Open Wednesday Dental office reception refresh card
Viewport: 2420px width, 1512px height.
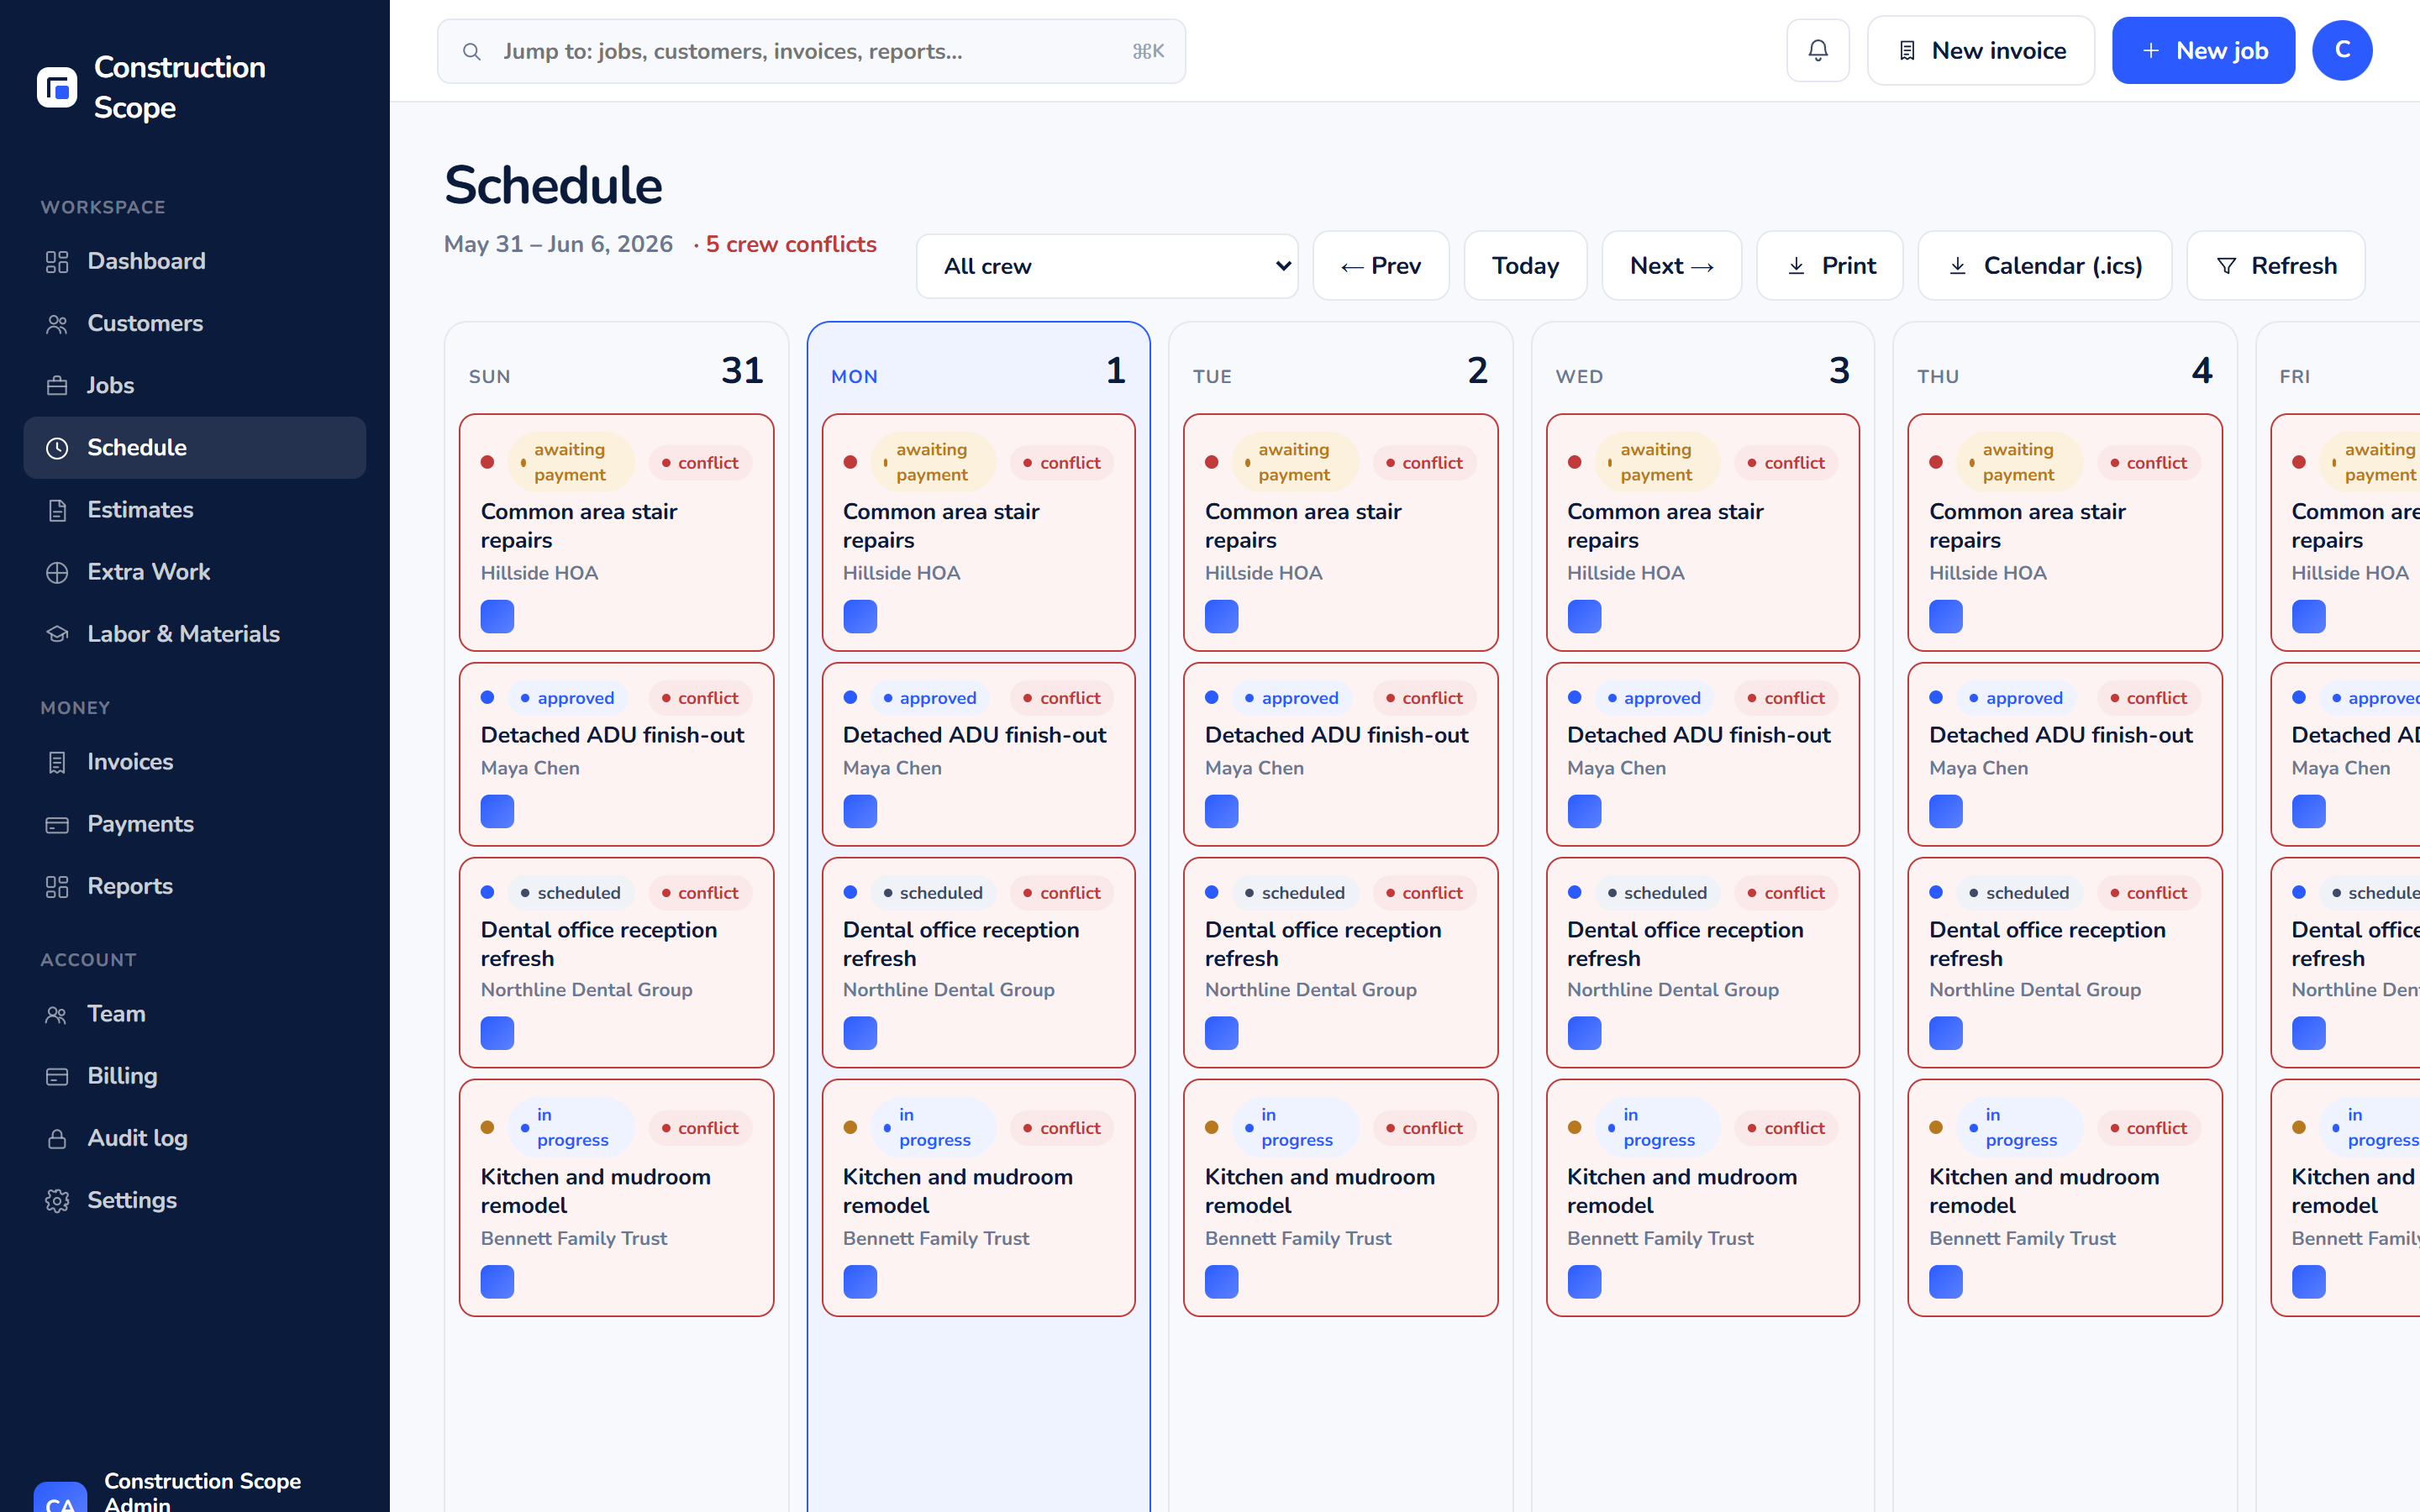coord(1702,962)
